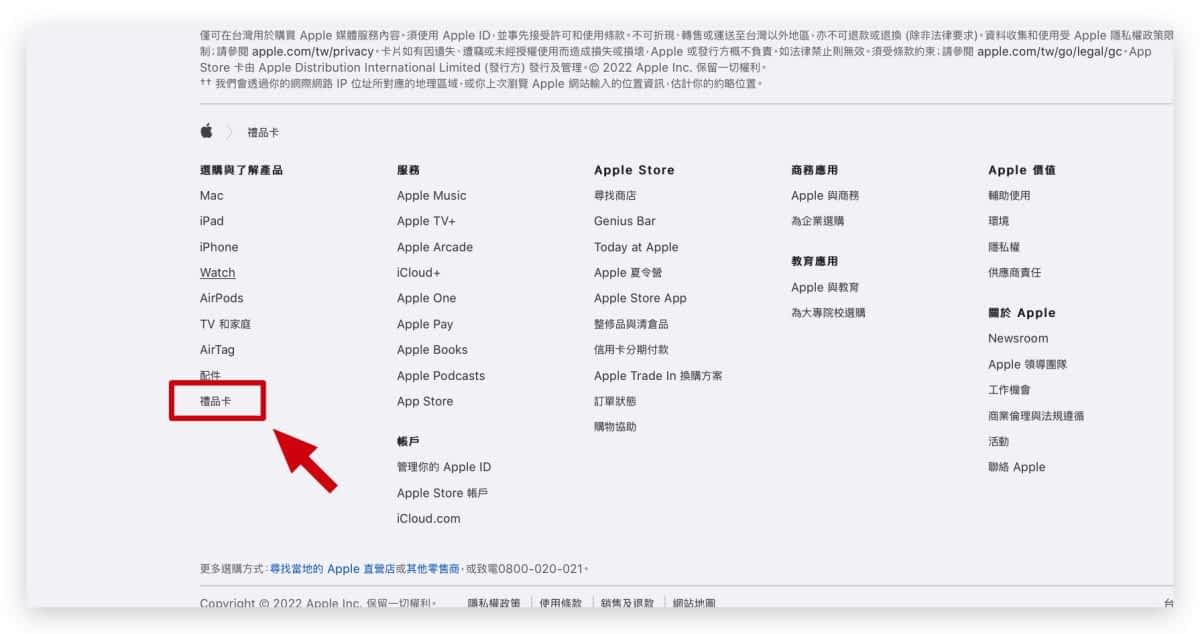Click the 環境 link
The width and height of the screenshot is (1200, 634).
pos(999,221)
